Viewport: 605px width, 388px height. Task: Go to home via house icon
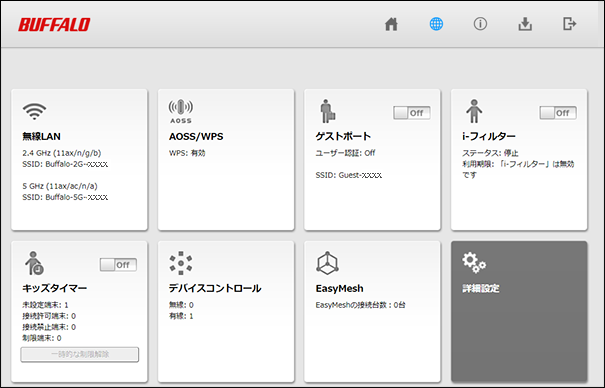[391, 24]
